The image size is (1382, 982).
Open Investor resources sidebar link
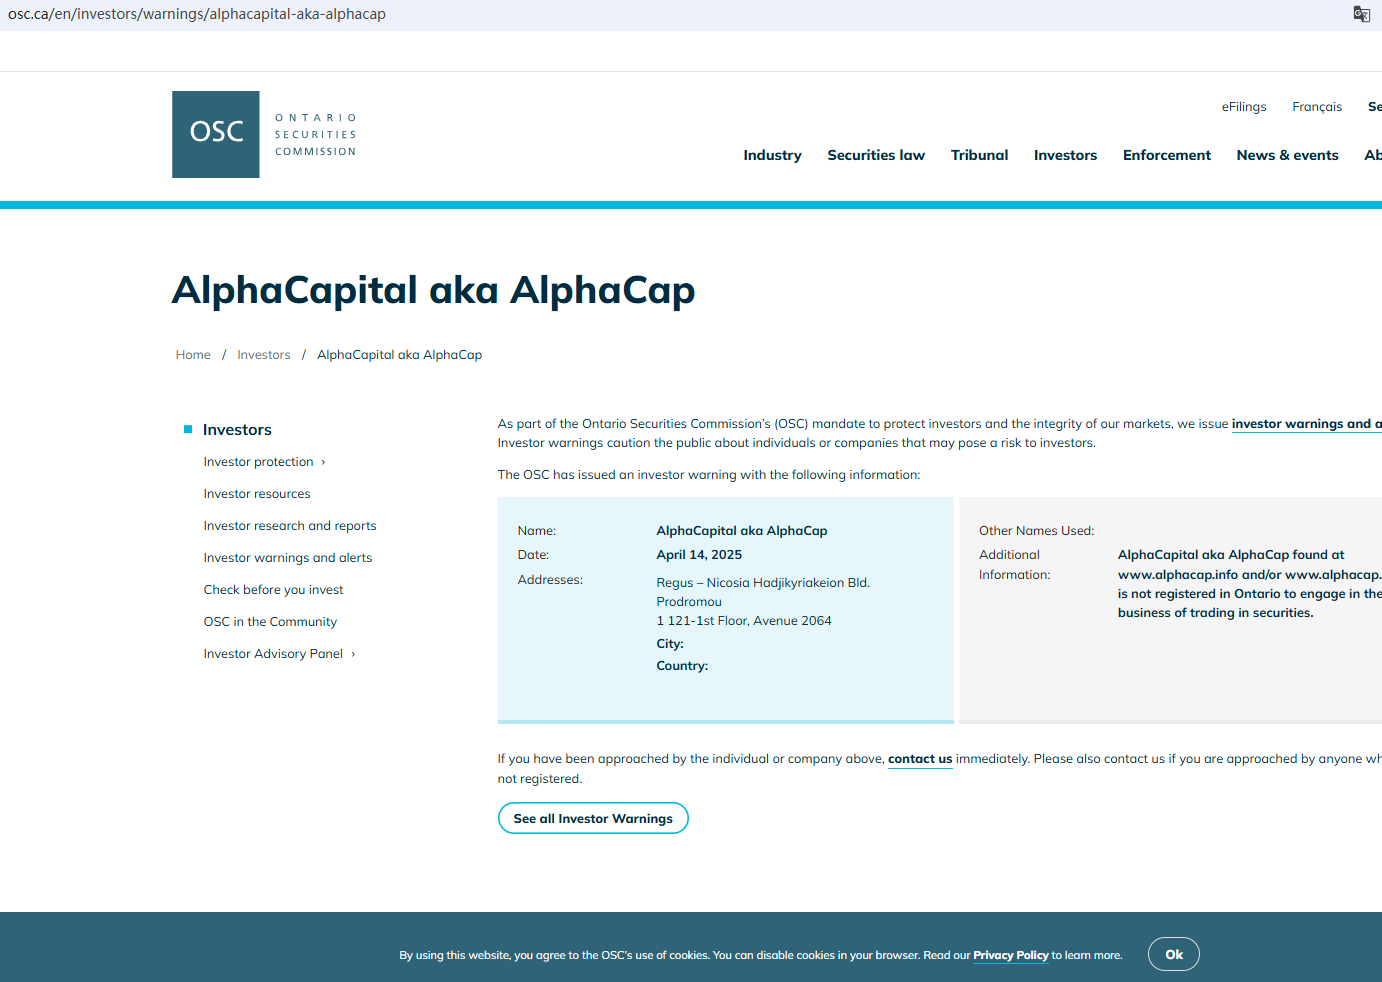[x=257, y=494]
